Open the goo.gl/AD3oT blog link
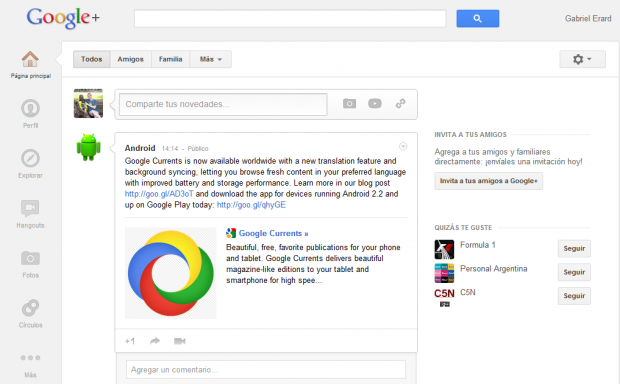The width and height of the screenshot is (620, 384). [x=159, y=194]
